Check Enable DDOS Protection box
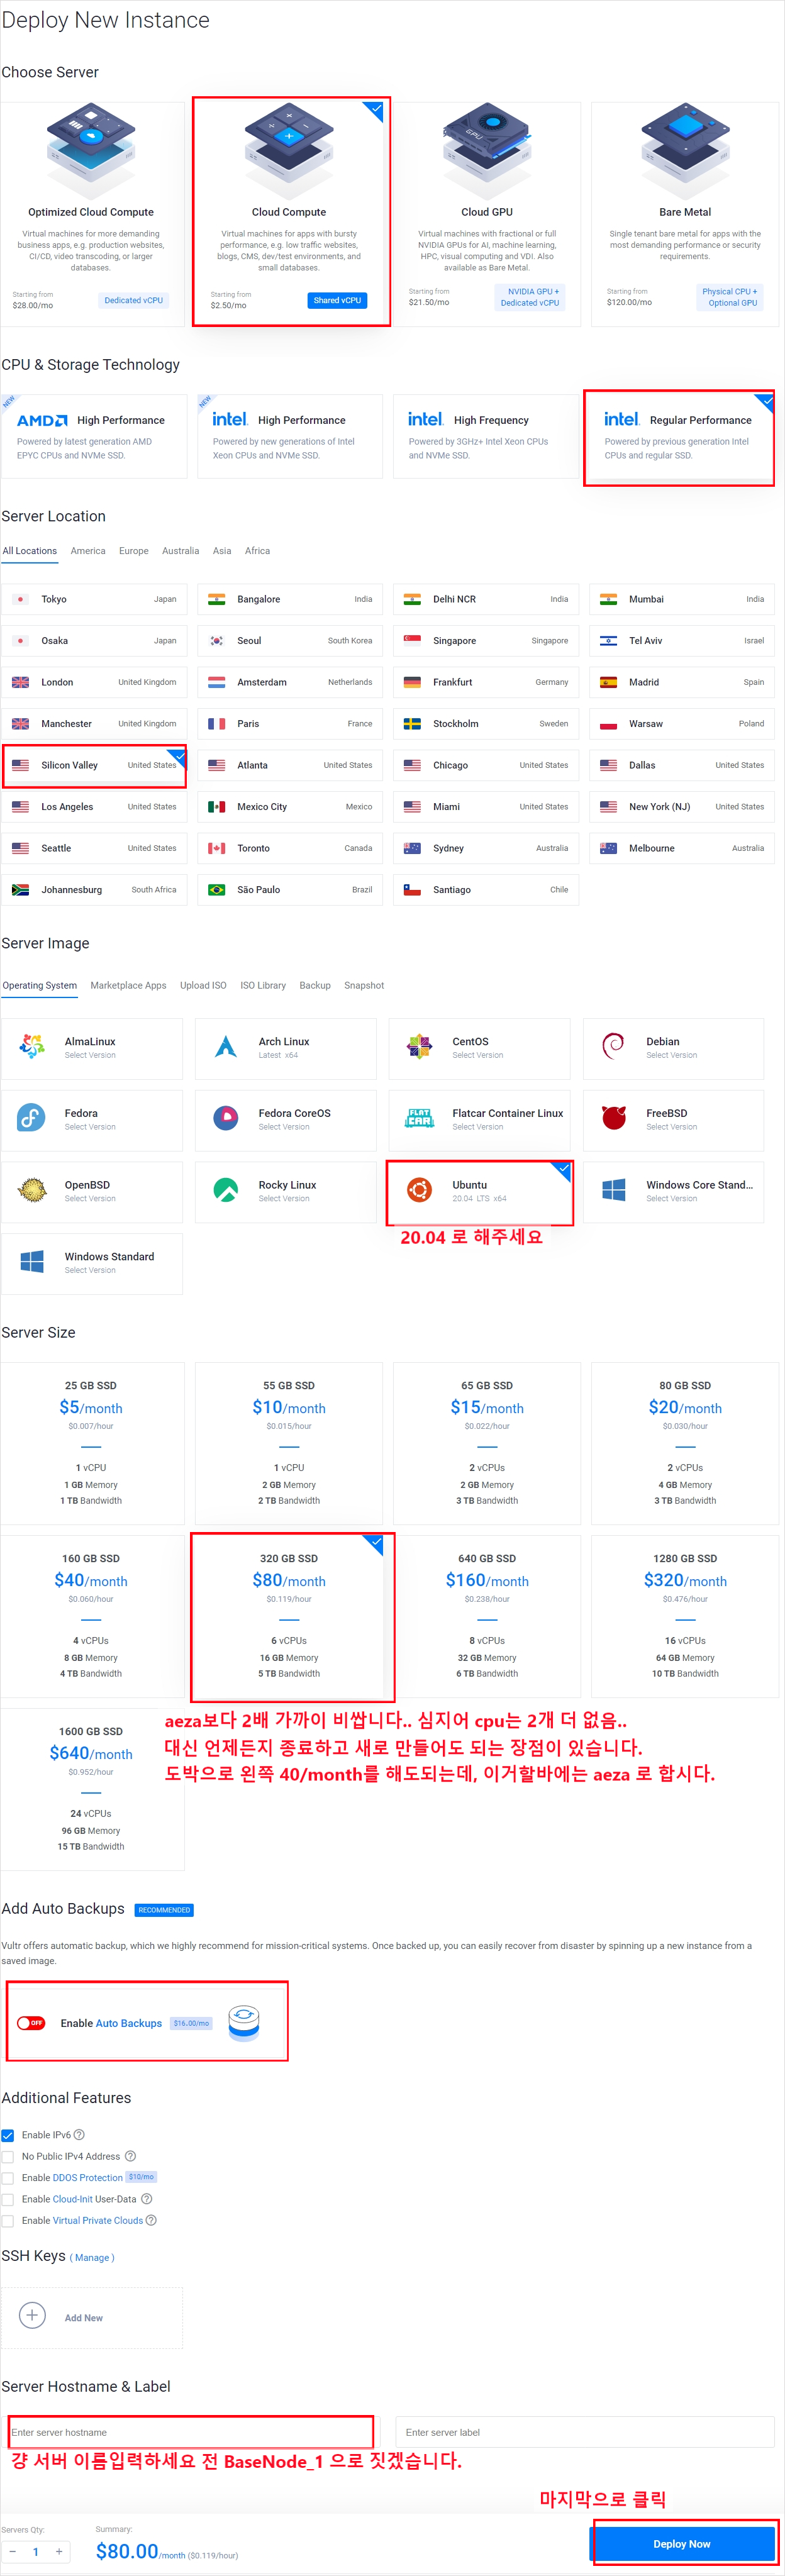This screenshot has width=785, height=2576. click(8, 2178)
